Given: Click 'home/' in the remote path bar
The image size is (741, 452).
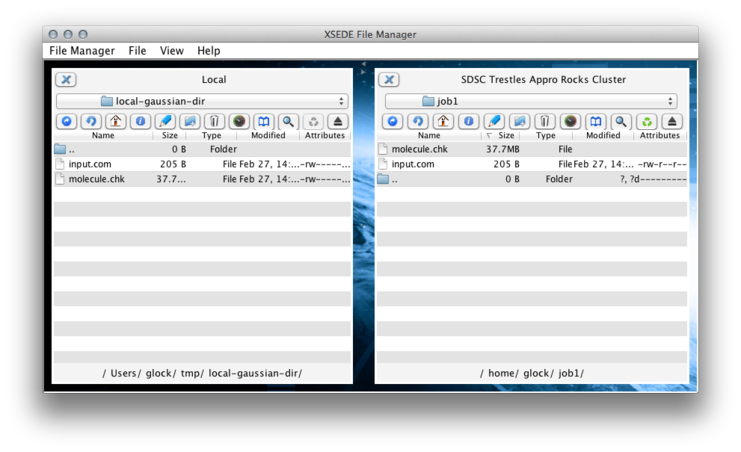Looking at the screenshot, I should 503,373.
